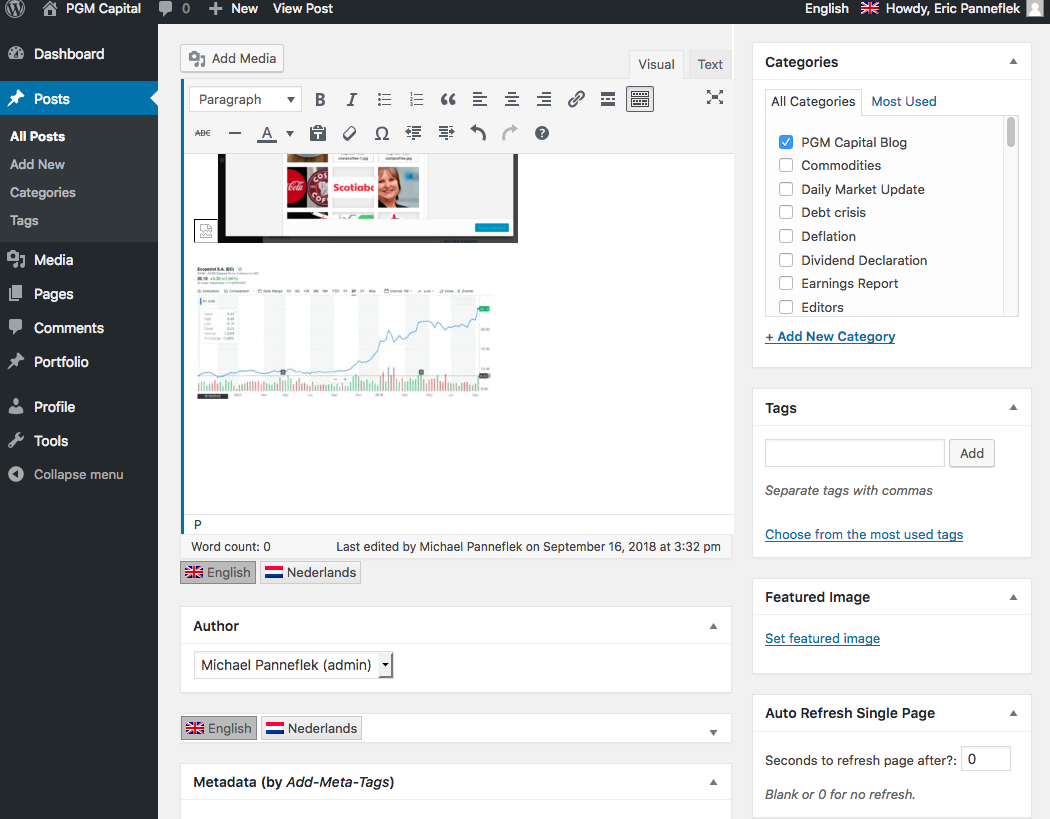Click the tags input field
The image size is (1050, 819).
click(x=854, y=453)
